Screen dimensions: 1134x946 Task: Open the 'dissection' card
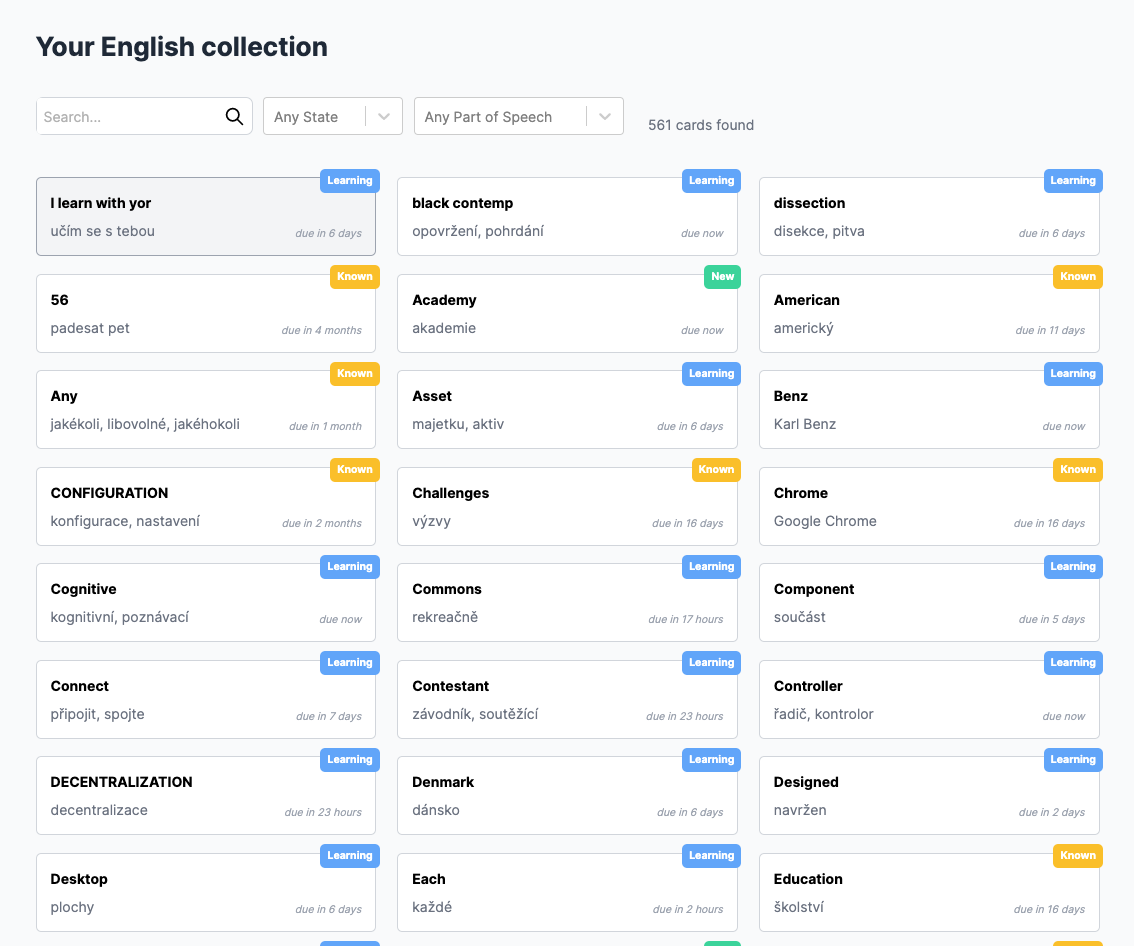click(x=929, y=217)
